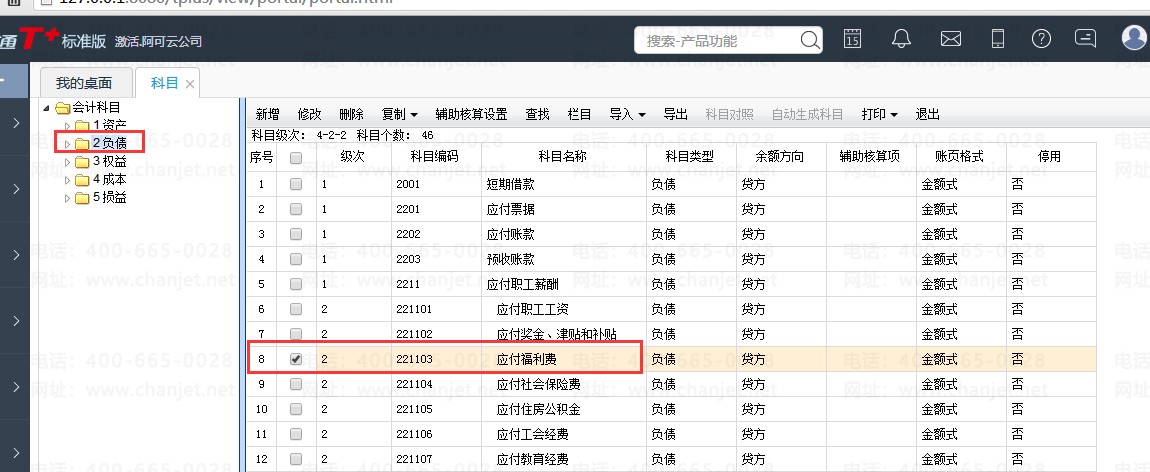
Task: Click the 搜索-产品功能 search field
Action: click(x=719, y=40)
